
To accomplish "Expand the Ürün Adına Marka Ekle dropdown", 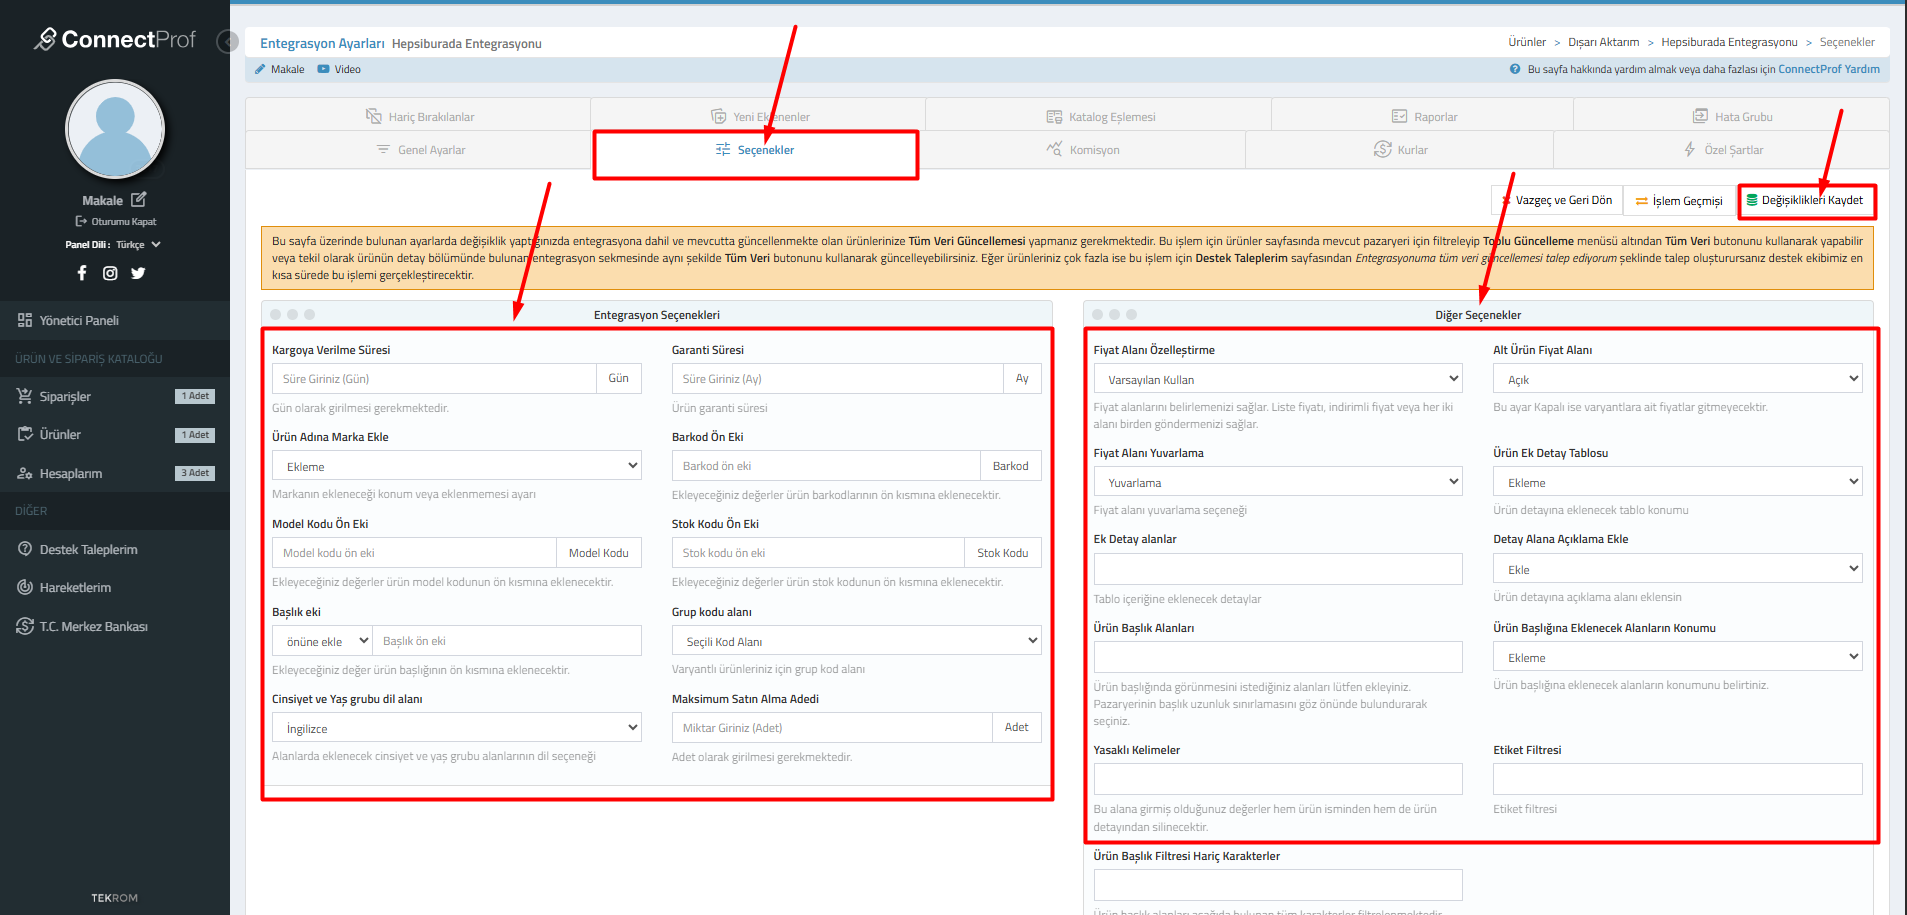I will (x=456, y=466).
